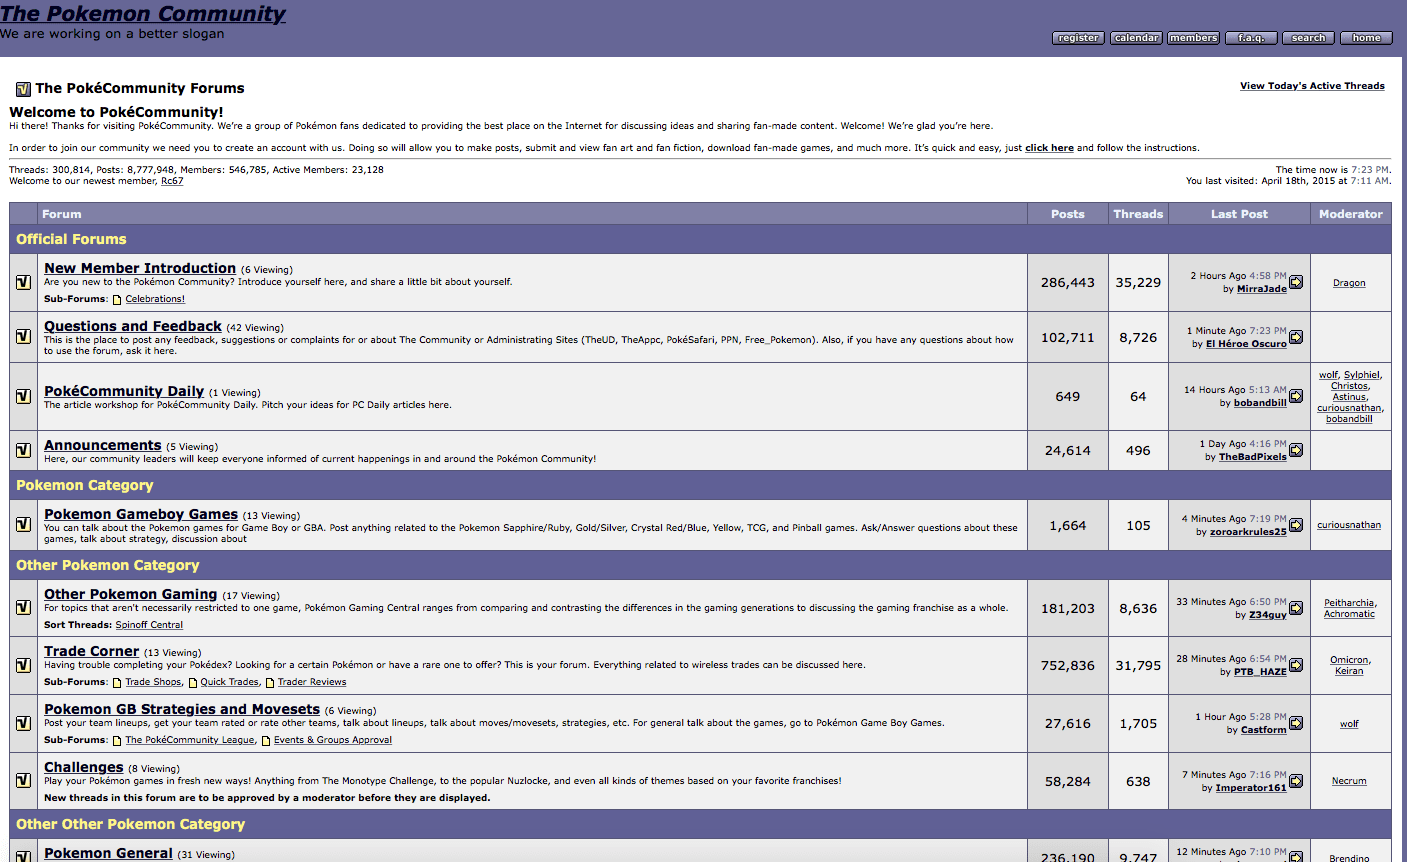Click the forum status icon beside Pokemon Gameboy Games

pos(23,524)
